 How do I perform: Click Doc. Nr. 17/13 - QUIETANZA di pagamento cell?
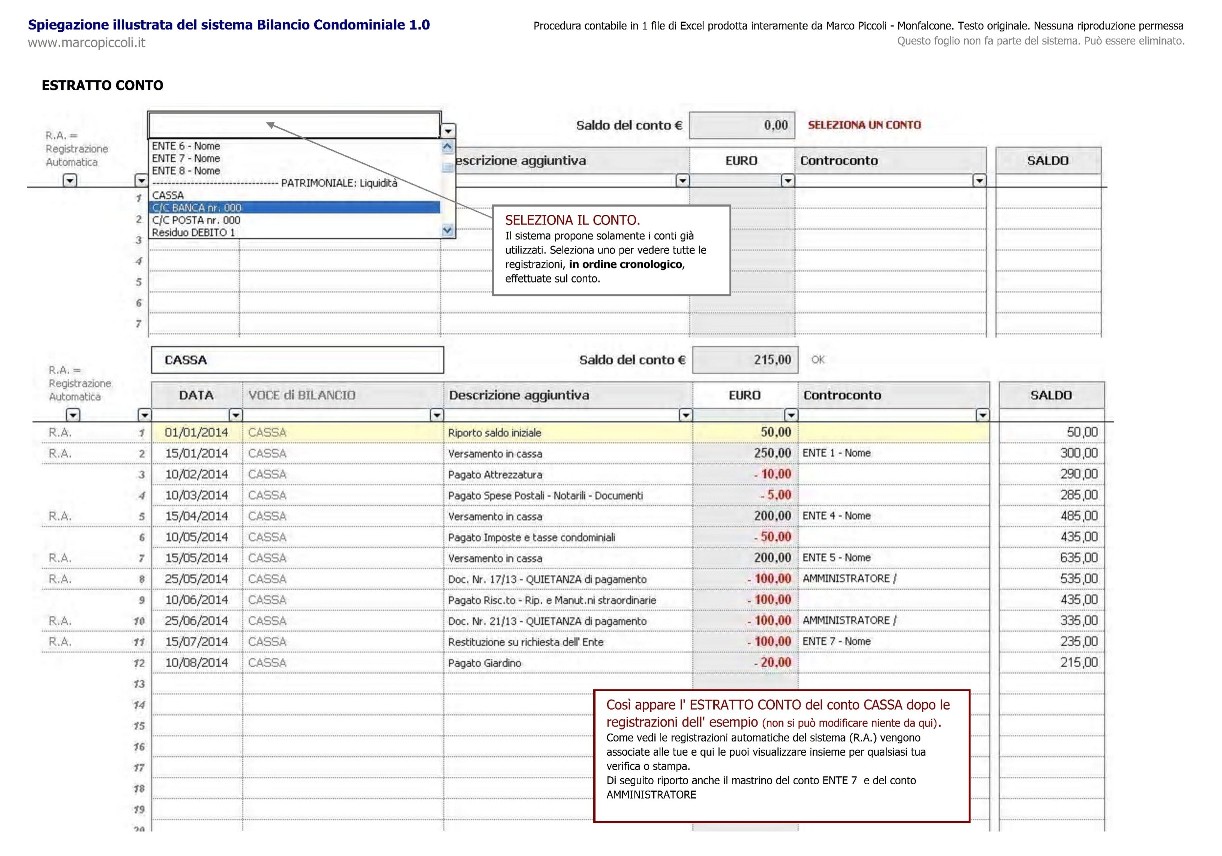tap(568, 579)
